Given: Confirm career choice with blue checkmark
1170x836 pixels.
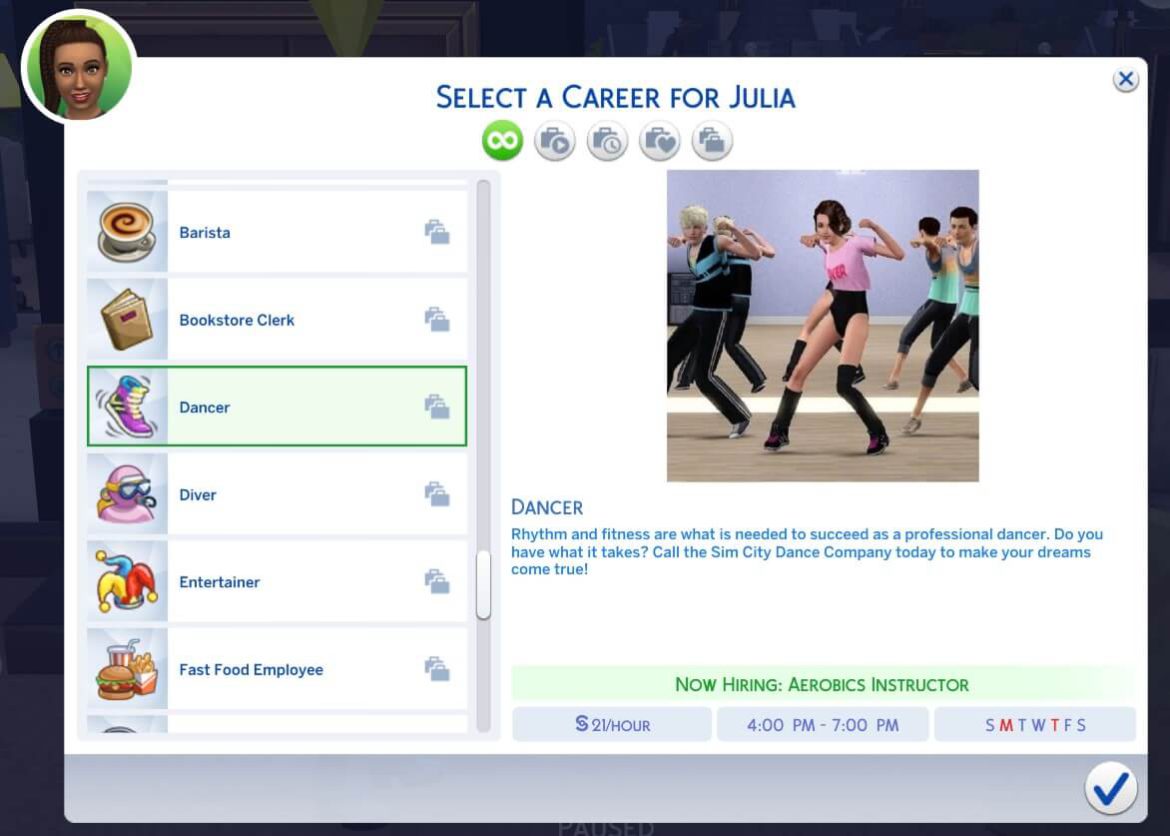Looking at the screenshot, I should point(1110,788).
